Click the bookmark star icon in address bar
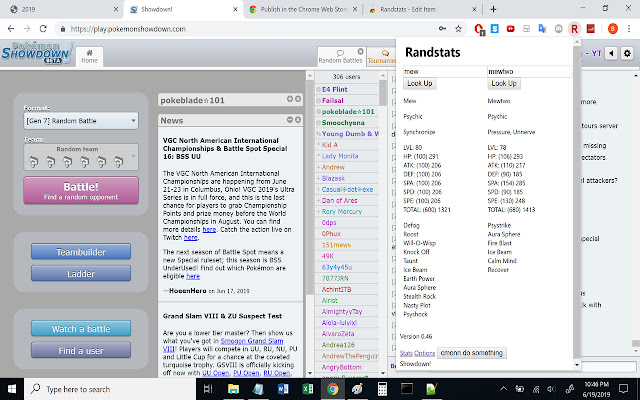 point(458,29)
